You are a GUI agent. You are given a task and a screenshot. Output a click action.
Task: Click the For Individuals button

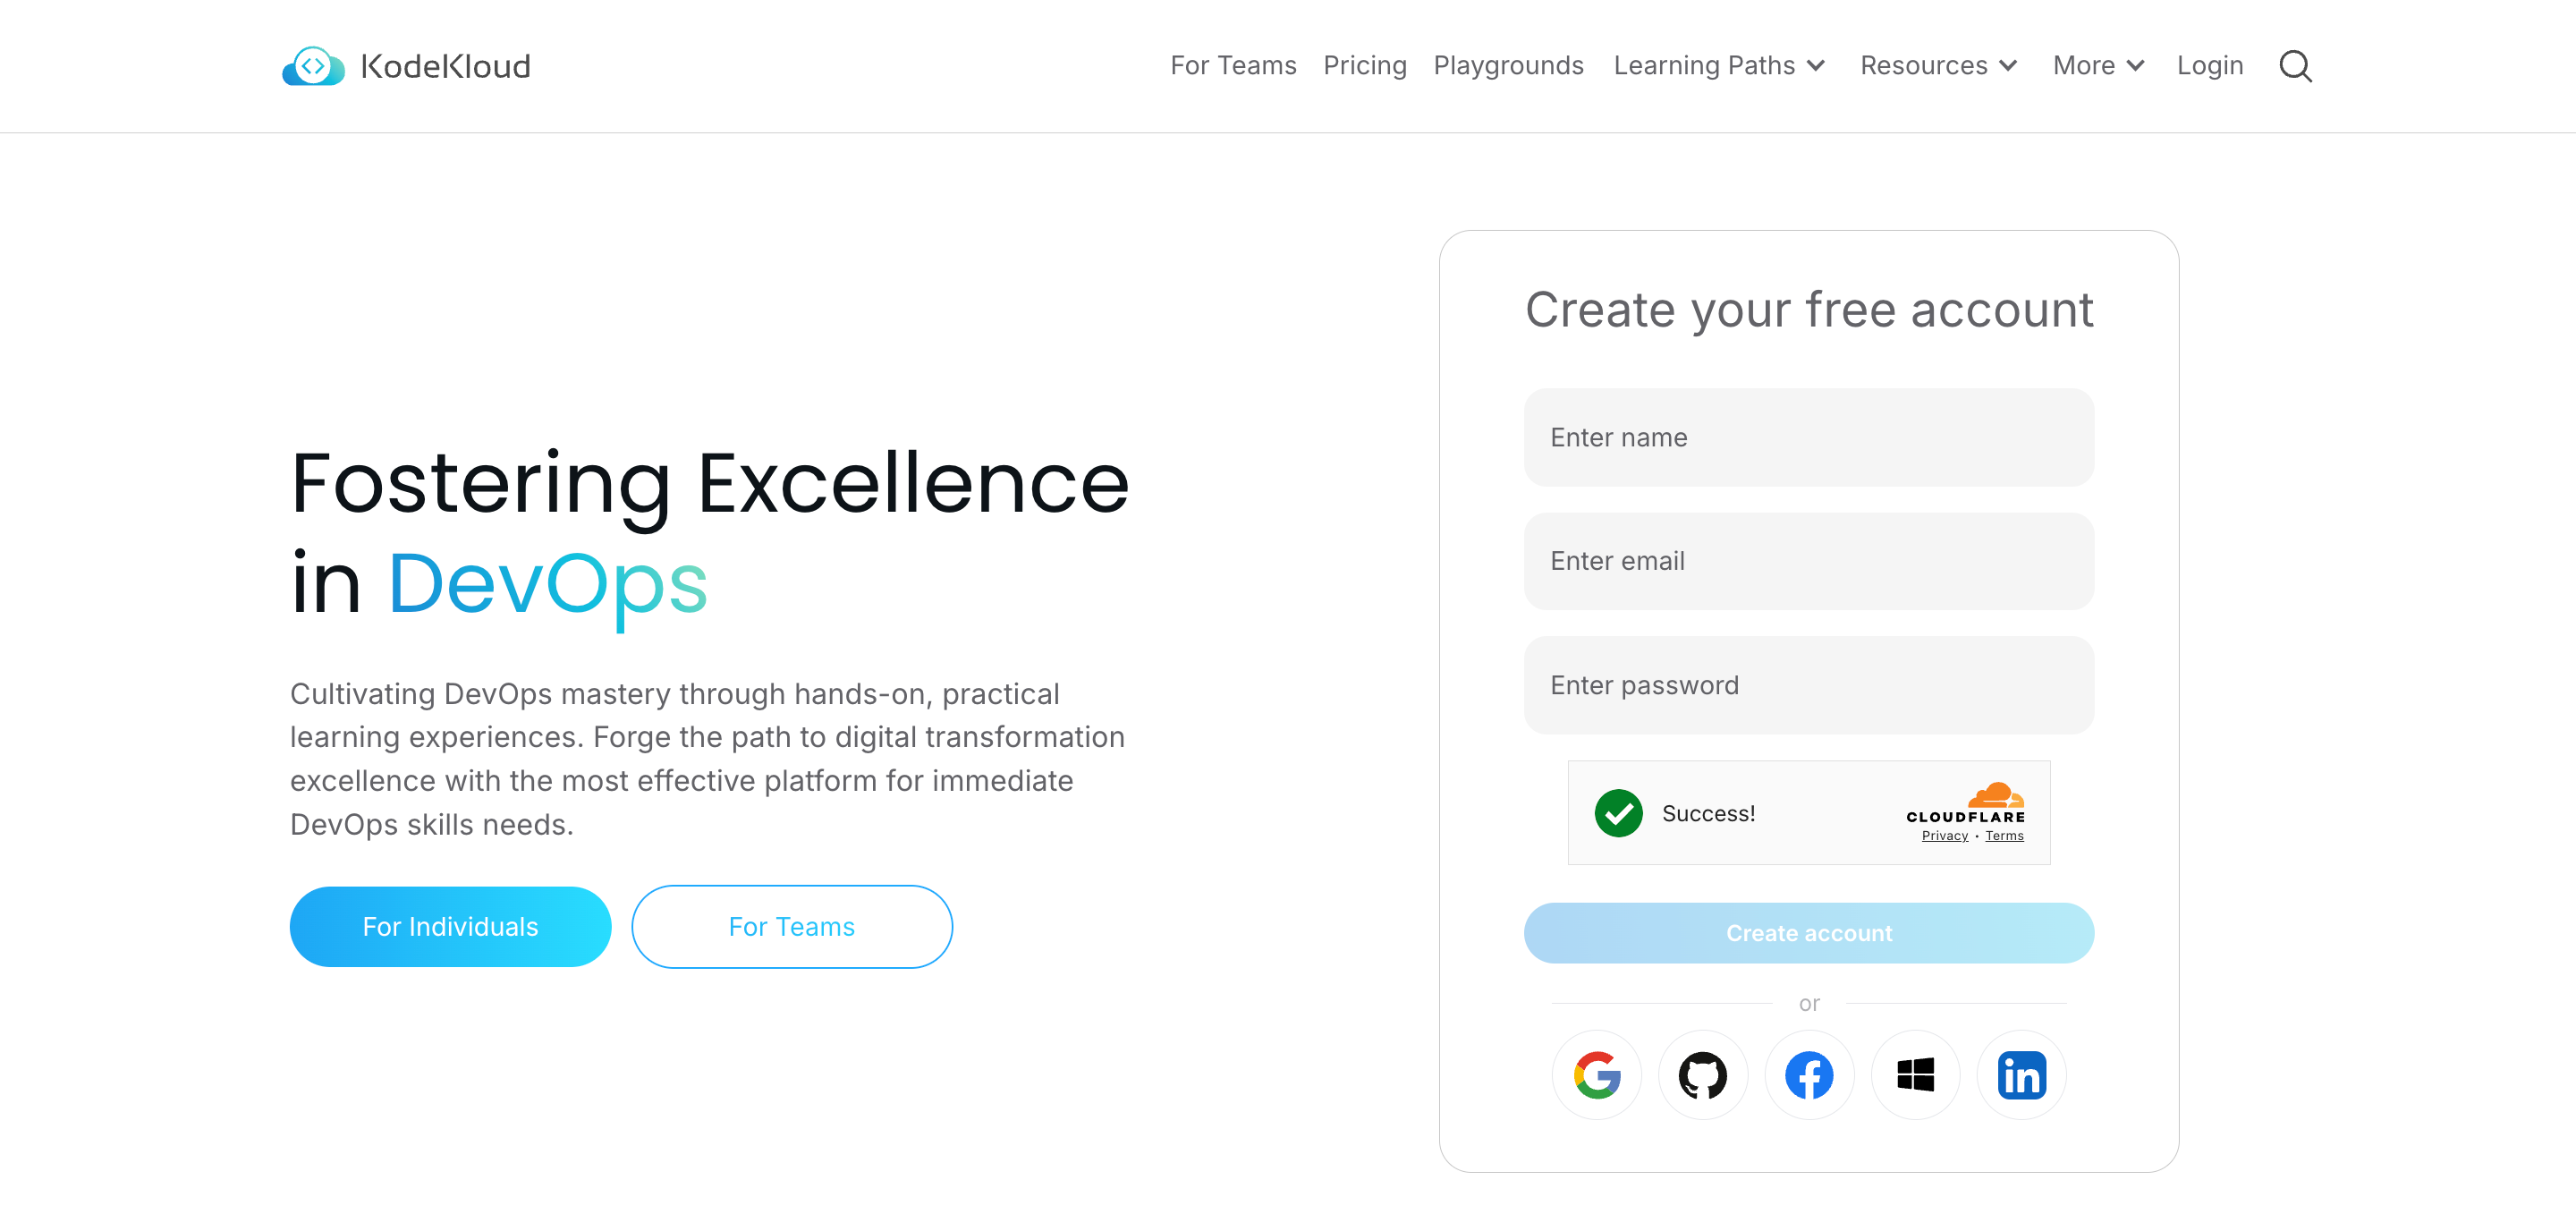pyautogui.click(x=450, y=925)
